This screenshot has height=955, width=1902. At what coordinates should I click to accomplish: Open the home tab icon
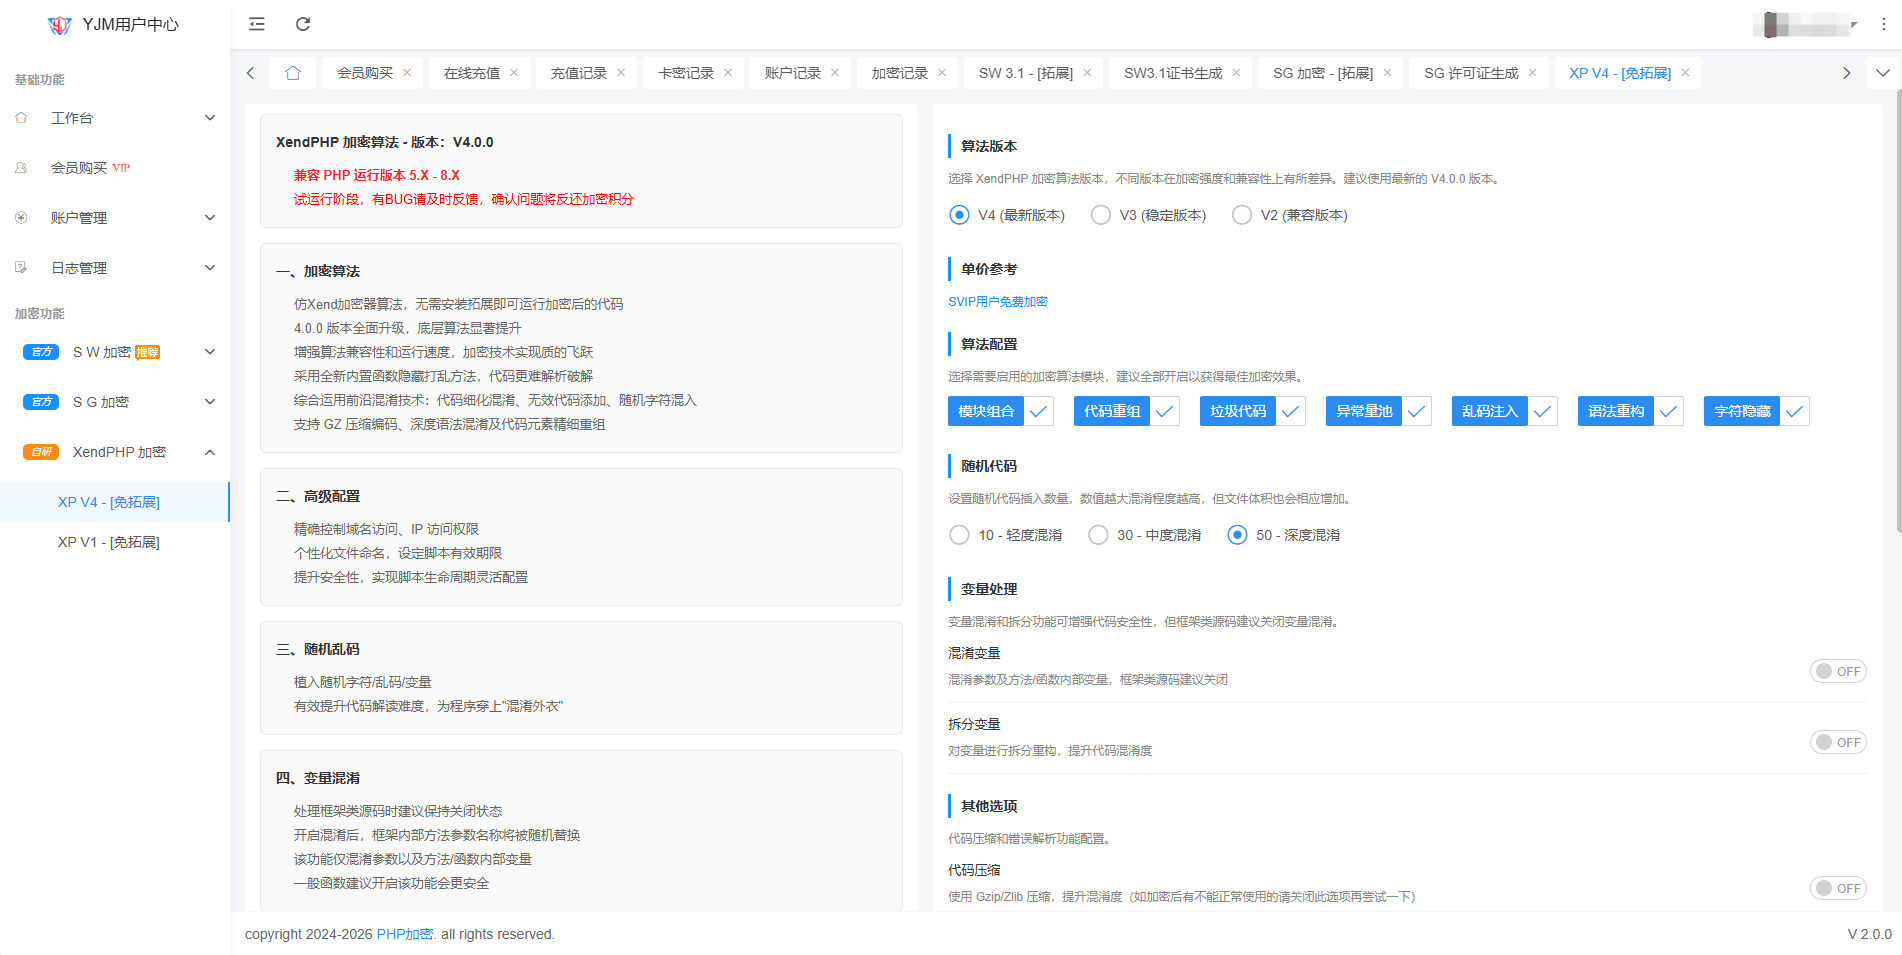click(292, 73)
